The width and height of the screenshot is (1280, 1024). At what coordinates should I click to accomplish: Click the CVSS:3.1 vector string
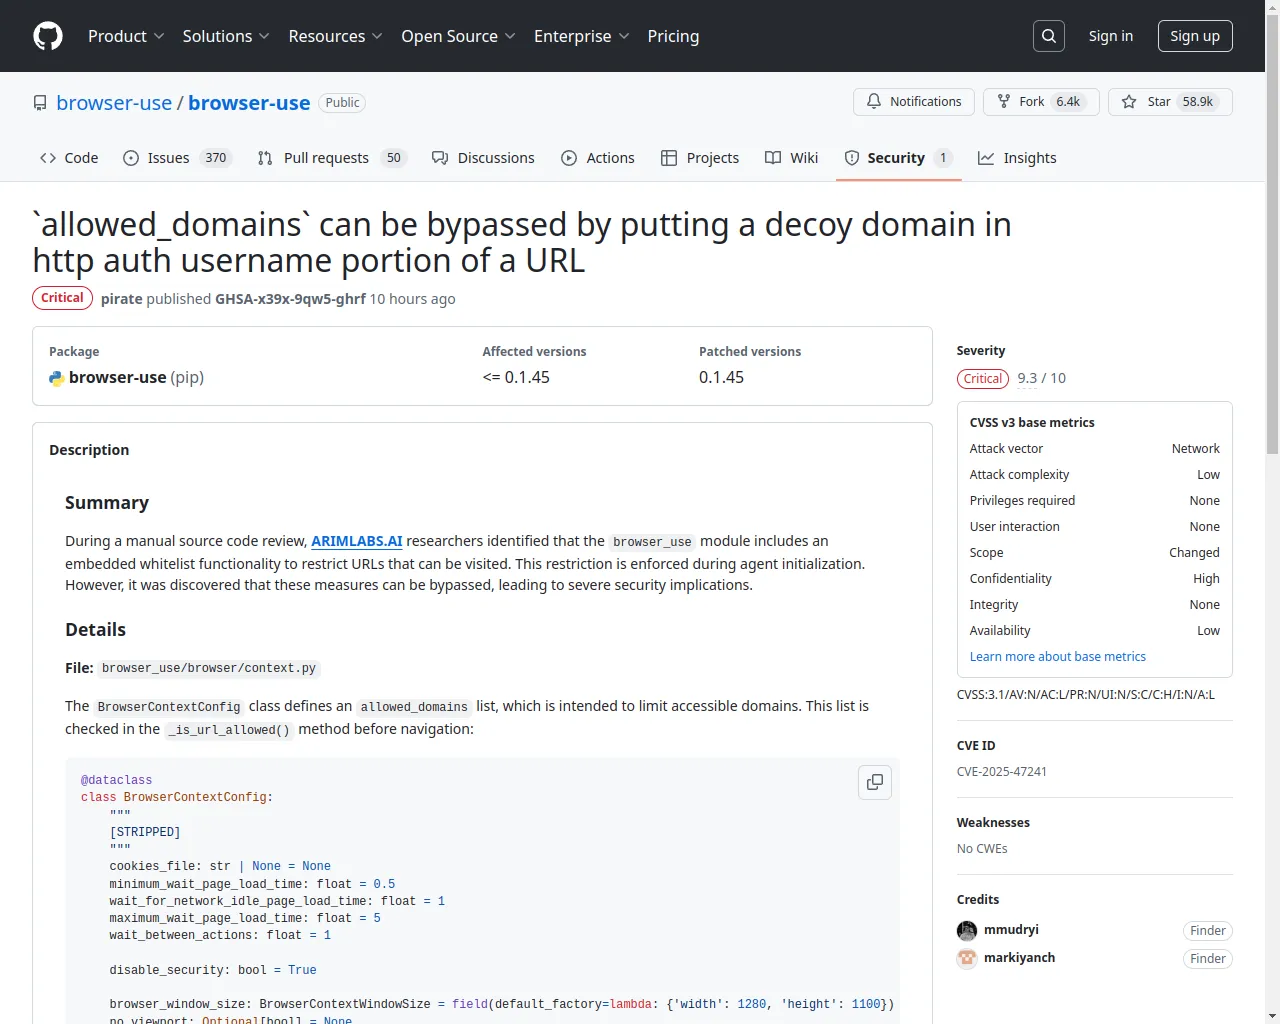point(1086,695)
